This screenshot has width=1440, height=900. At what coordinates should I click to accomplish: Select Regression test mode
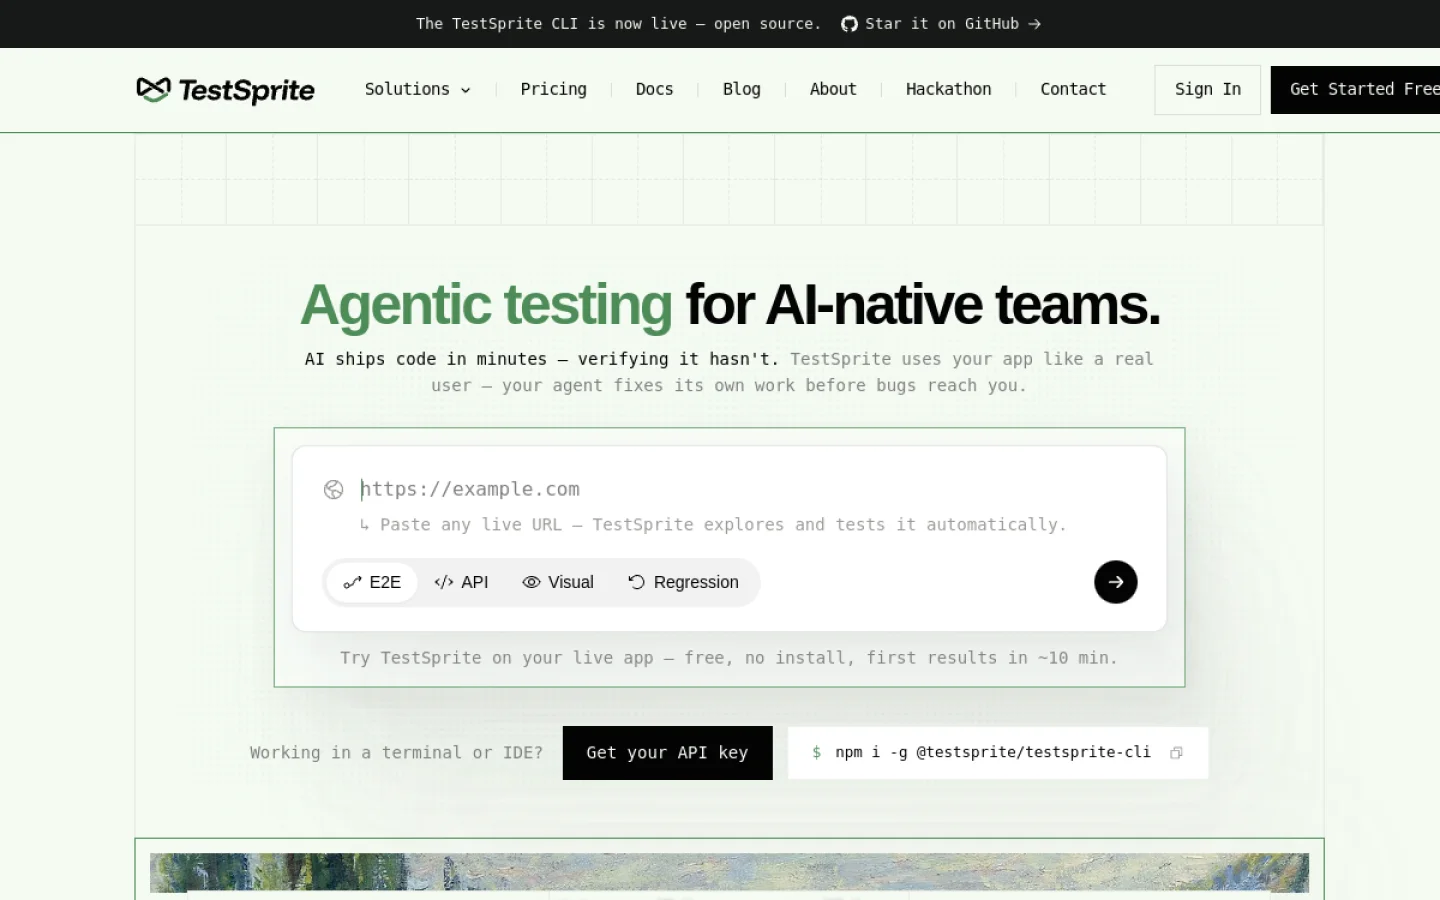pos(683,582)
